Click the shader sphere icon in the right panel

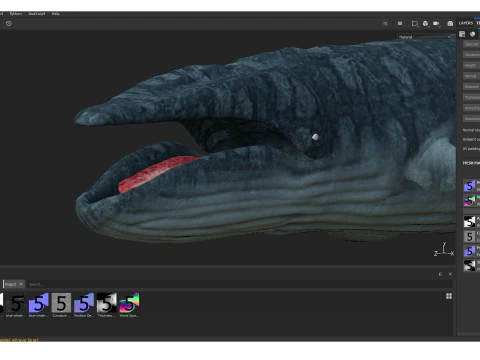[472, 34]
